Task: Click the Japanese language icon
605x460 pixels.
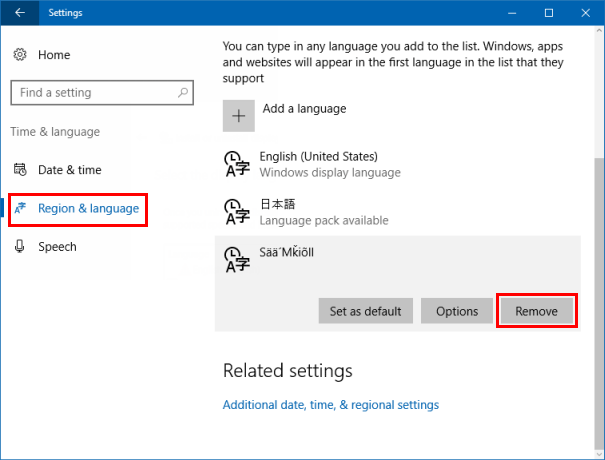Action: point(235,211)
